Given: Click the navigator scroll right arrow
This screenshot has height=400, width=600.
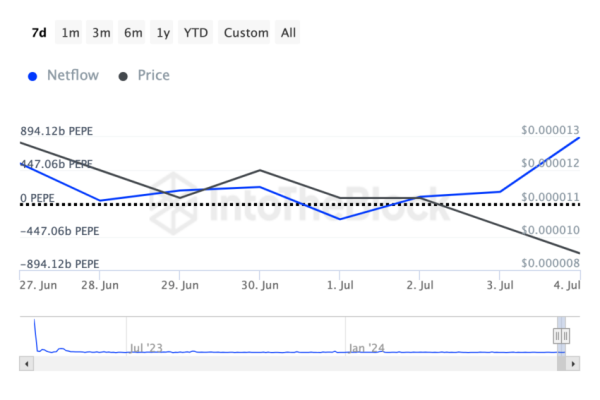Looking at the screenshot, I should click(574, 364).
